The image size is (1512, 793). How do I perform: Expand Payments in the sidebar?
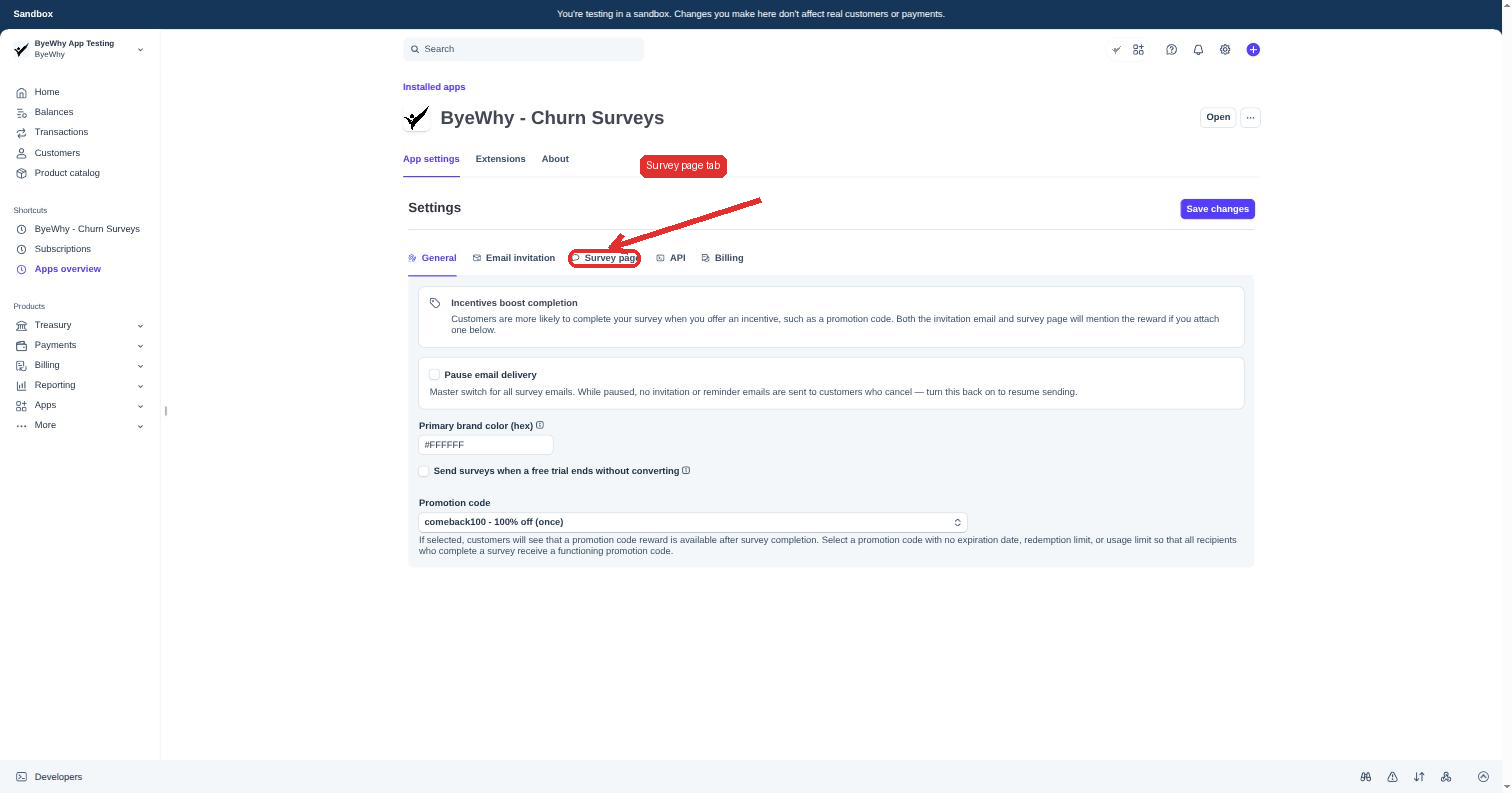[x=80, y=345]
